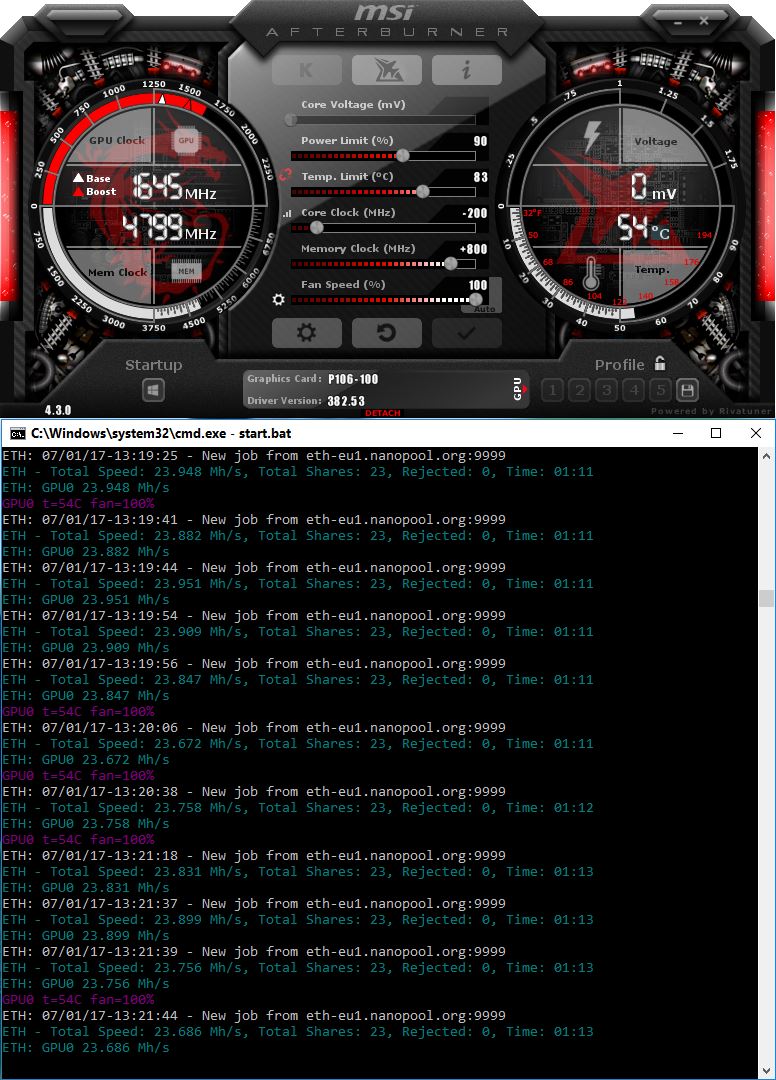Click Afterburner version 4.3.0 label
This screenshot has height=1080, width=776.
pyautogui.click(x=58, y=410)
